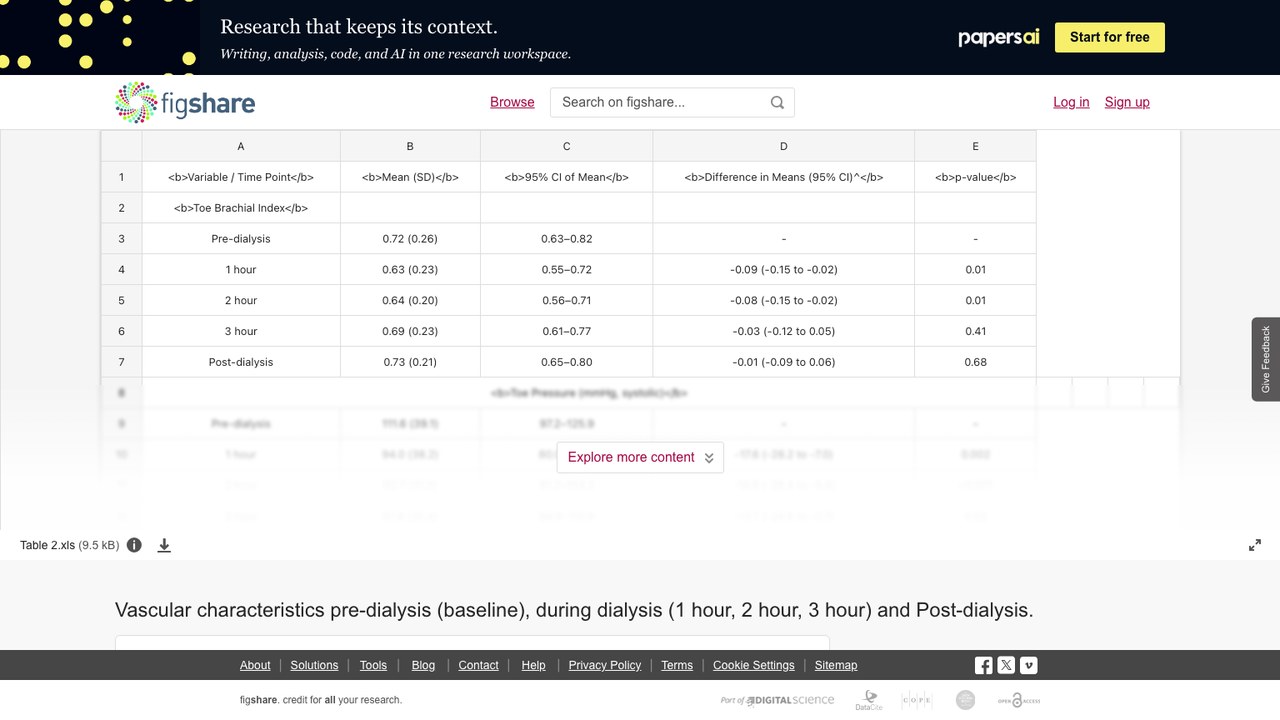Show file info for Table 2.xls

134,545
